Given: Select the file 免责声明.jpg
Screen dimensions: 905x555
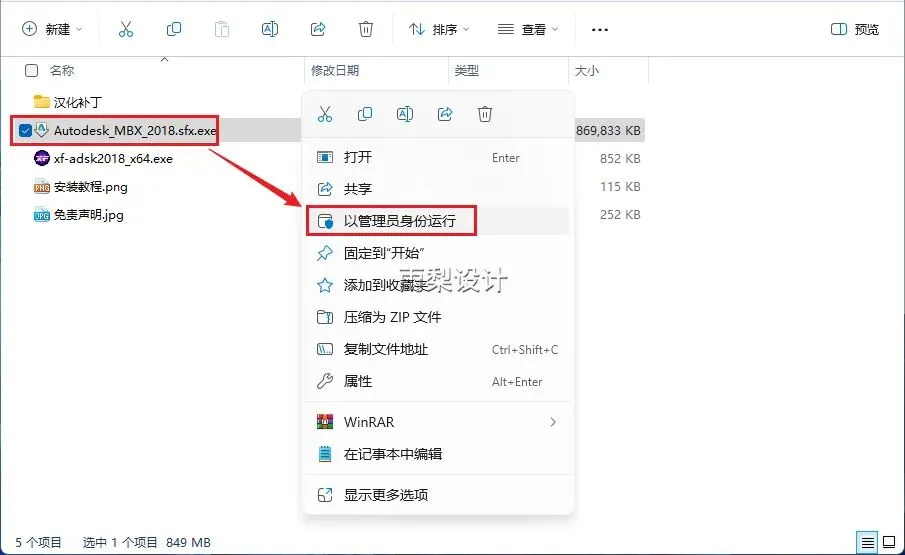Looking at the screenshot, I should pos(88,215).
